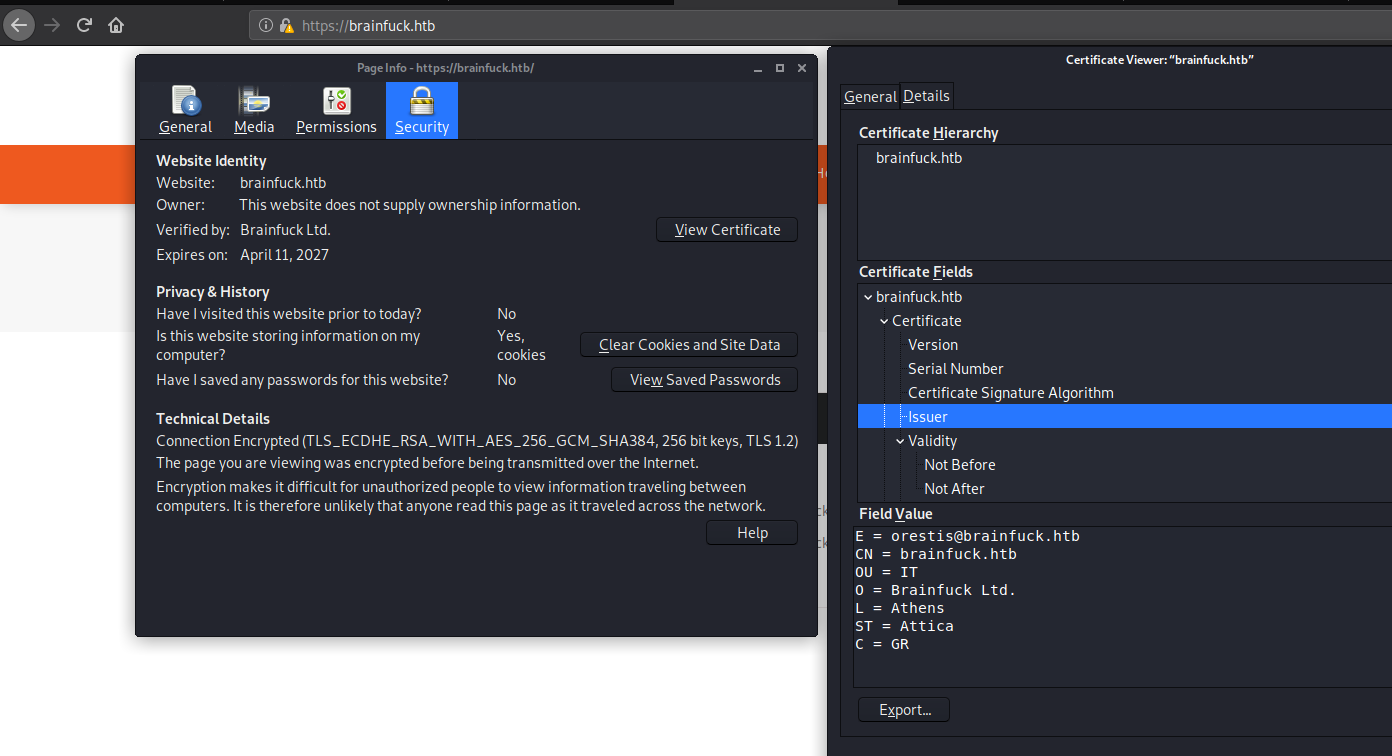The image size is (1392, 756).
Task: Select brainfuck.htb in Certificate Hierarchy
Action: tap(919, 158)
